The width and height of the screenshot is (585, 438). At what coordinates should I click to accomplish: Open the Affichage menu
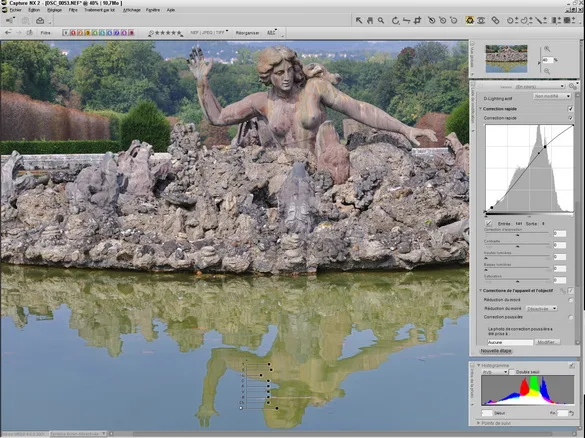[x=132, y=10]
